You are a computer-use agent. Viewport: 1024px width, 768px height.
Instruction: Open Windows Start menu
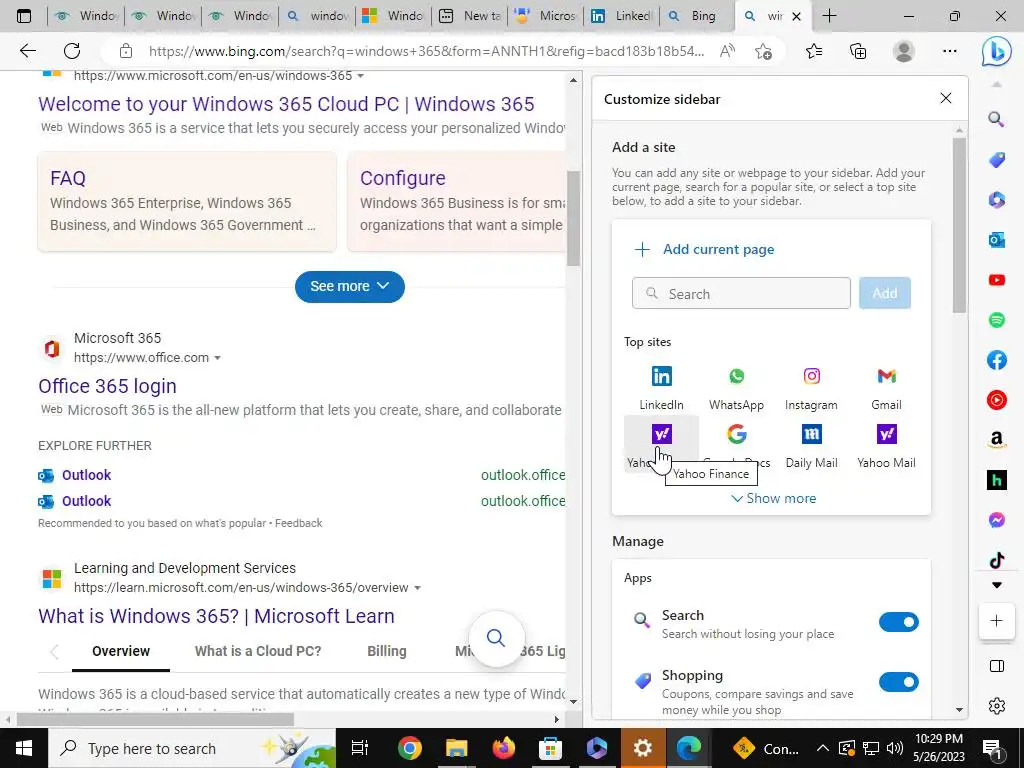pos(24,748)
